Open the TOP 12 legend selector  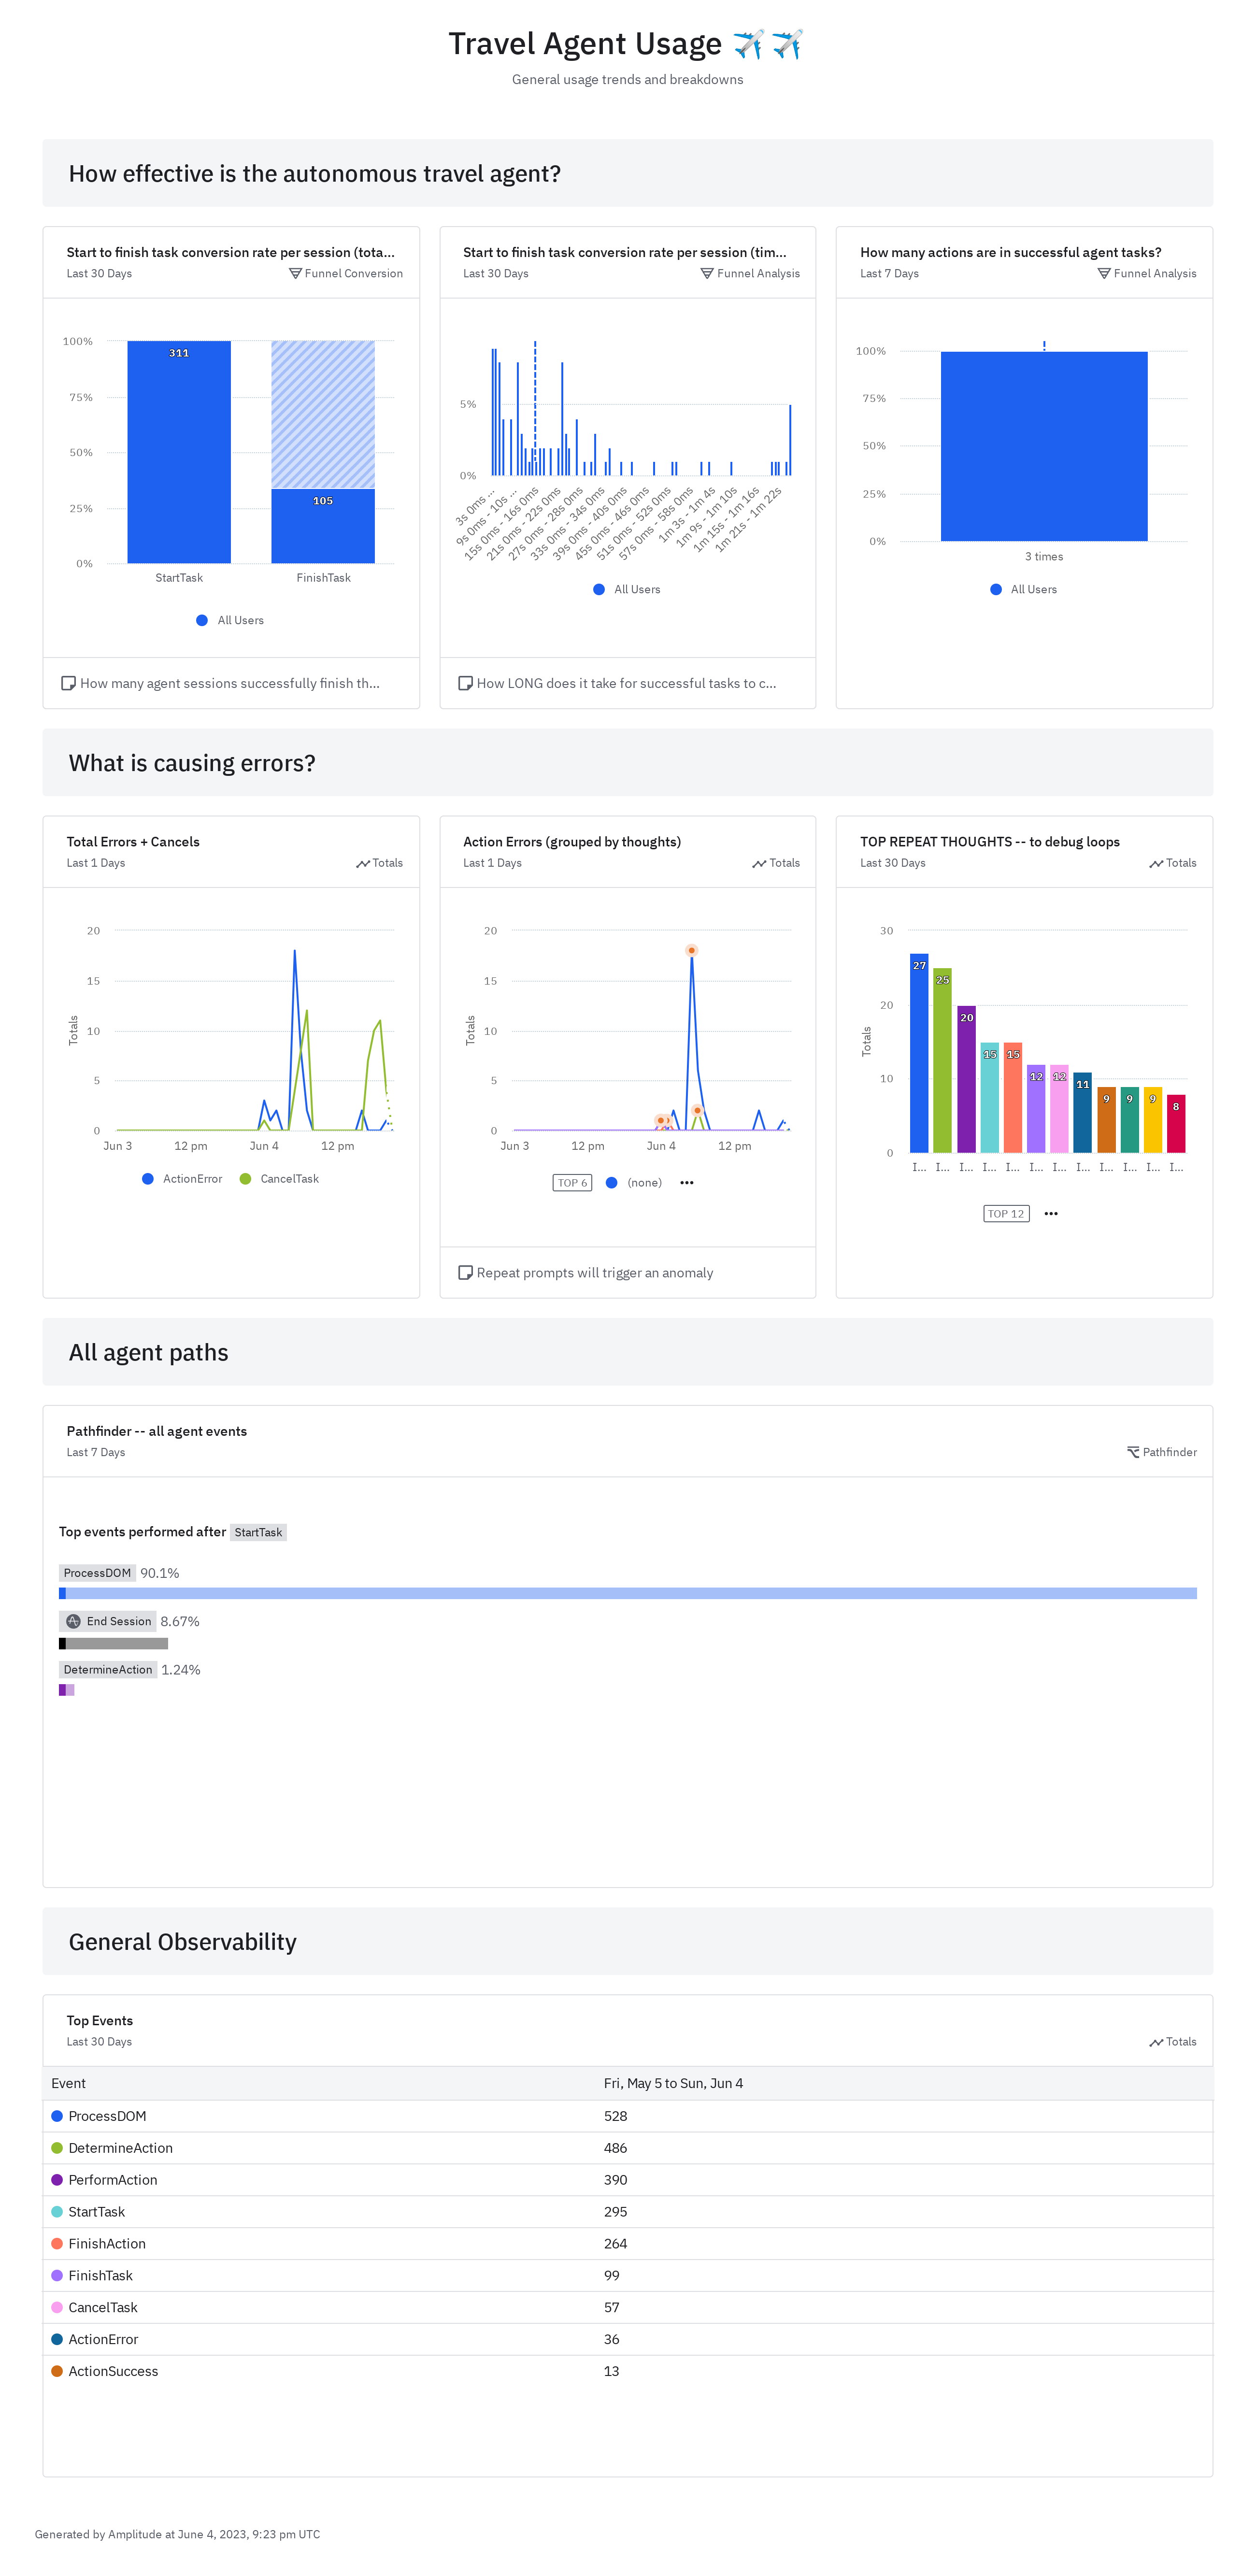click(x=1005, y=1214)
